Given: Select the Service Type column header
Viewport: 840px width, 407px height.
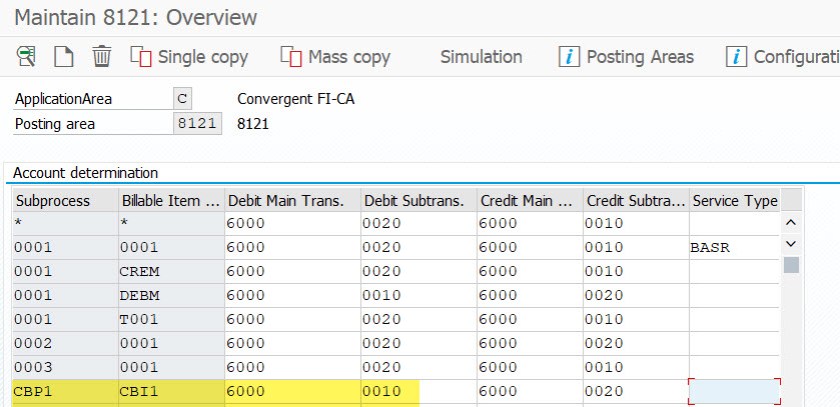Looking at the screenshot, I should point(734,200).
